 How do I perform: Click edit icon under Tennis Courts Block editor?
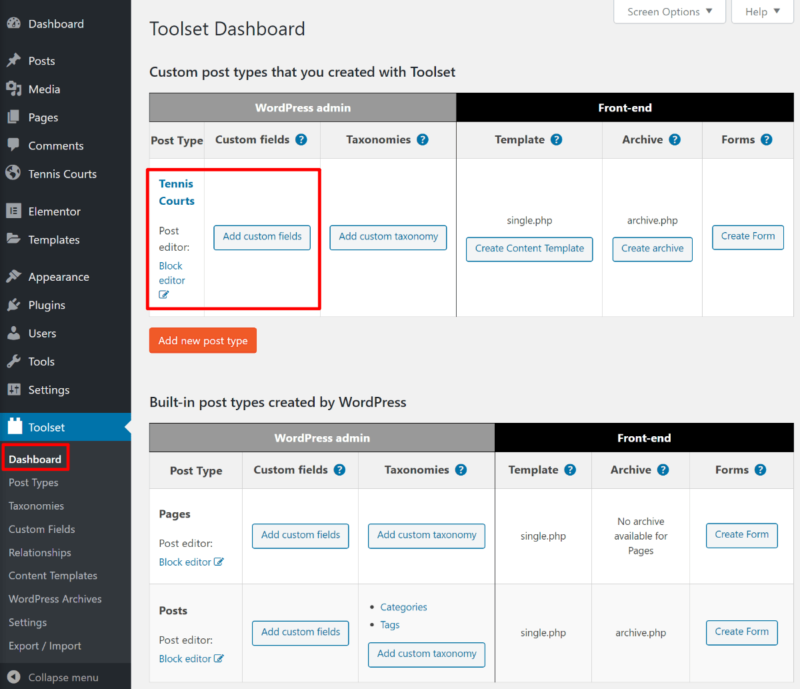pos(163,294)
